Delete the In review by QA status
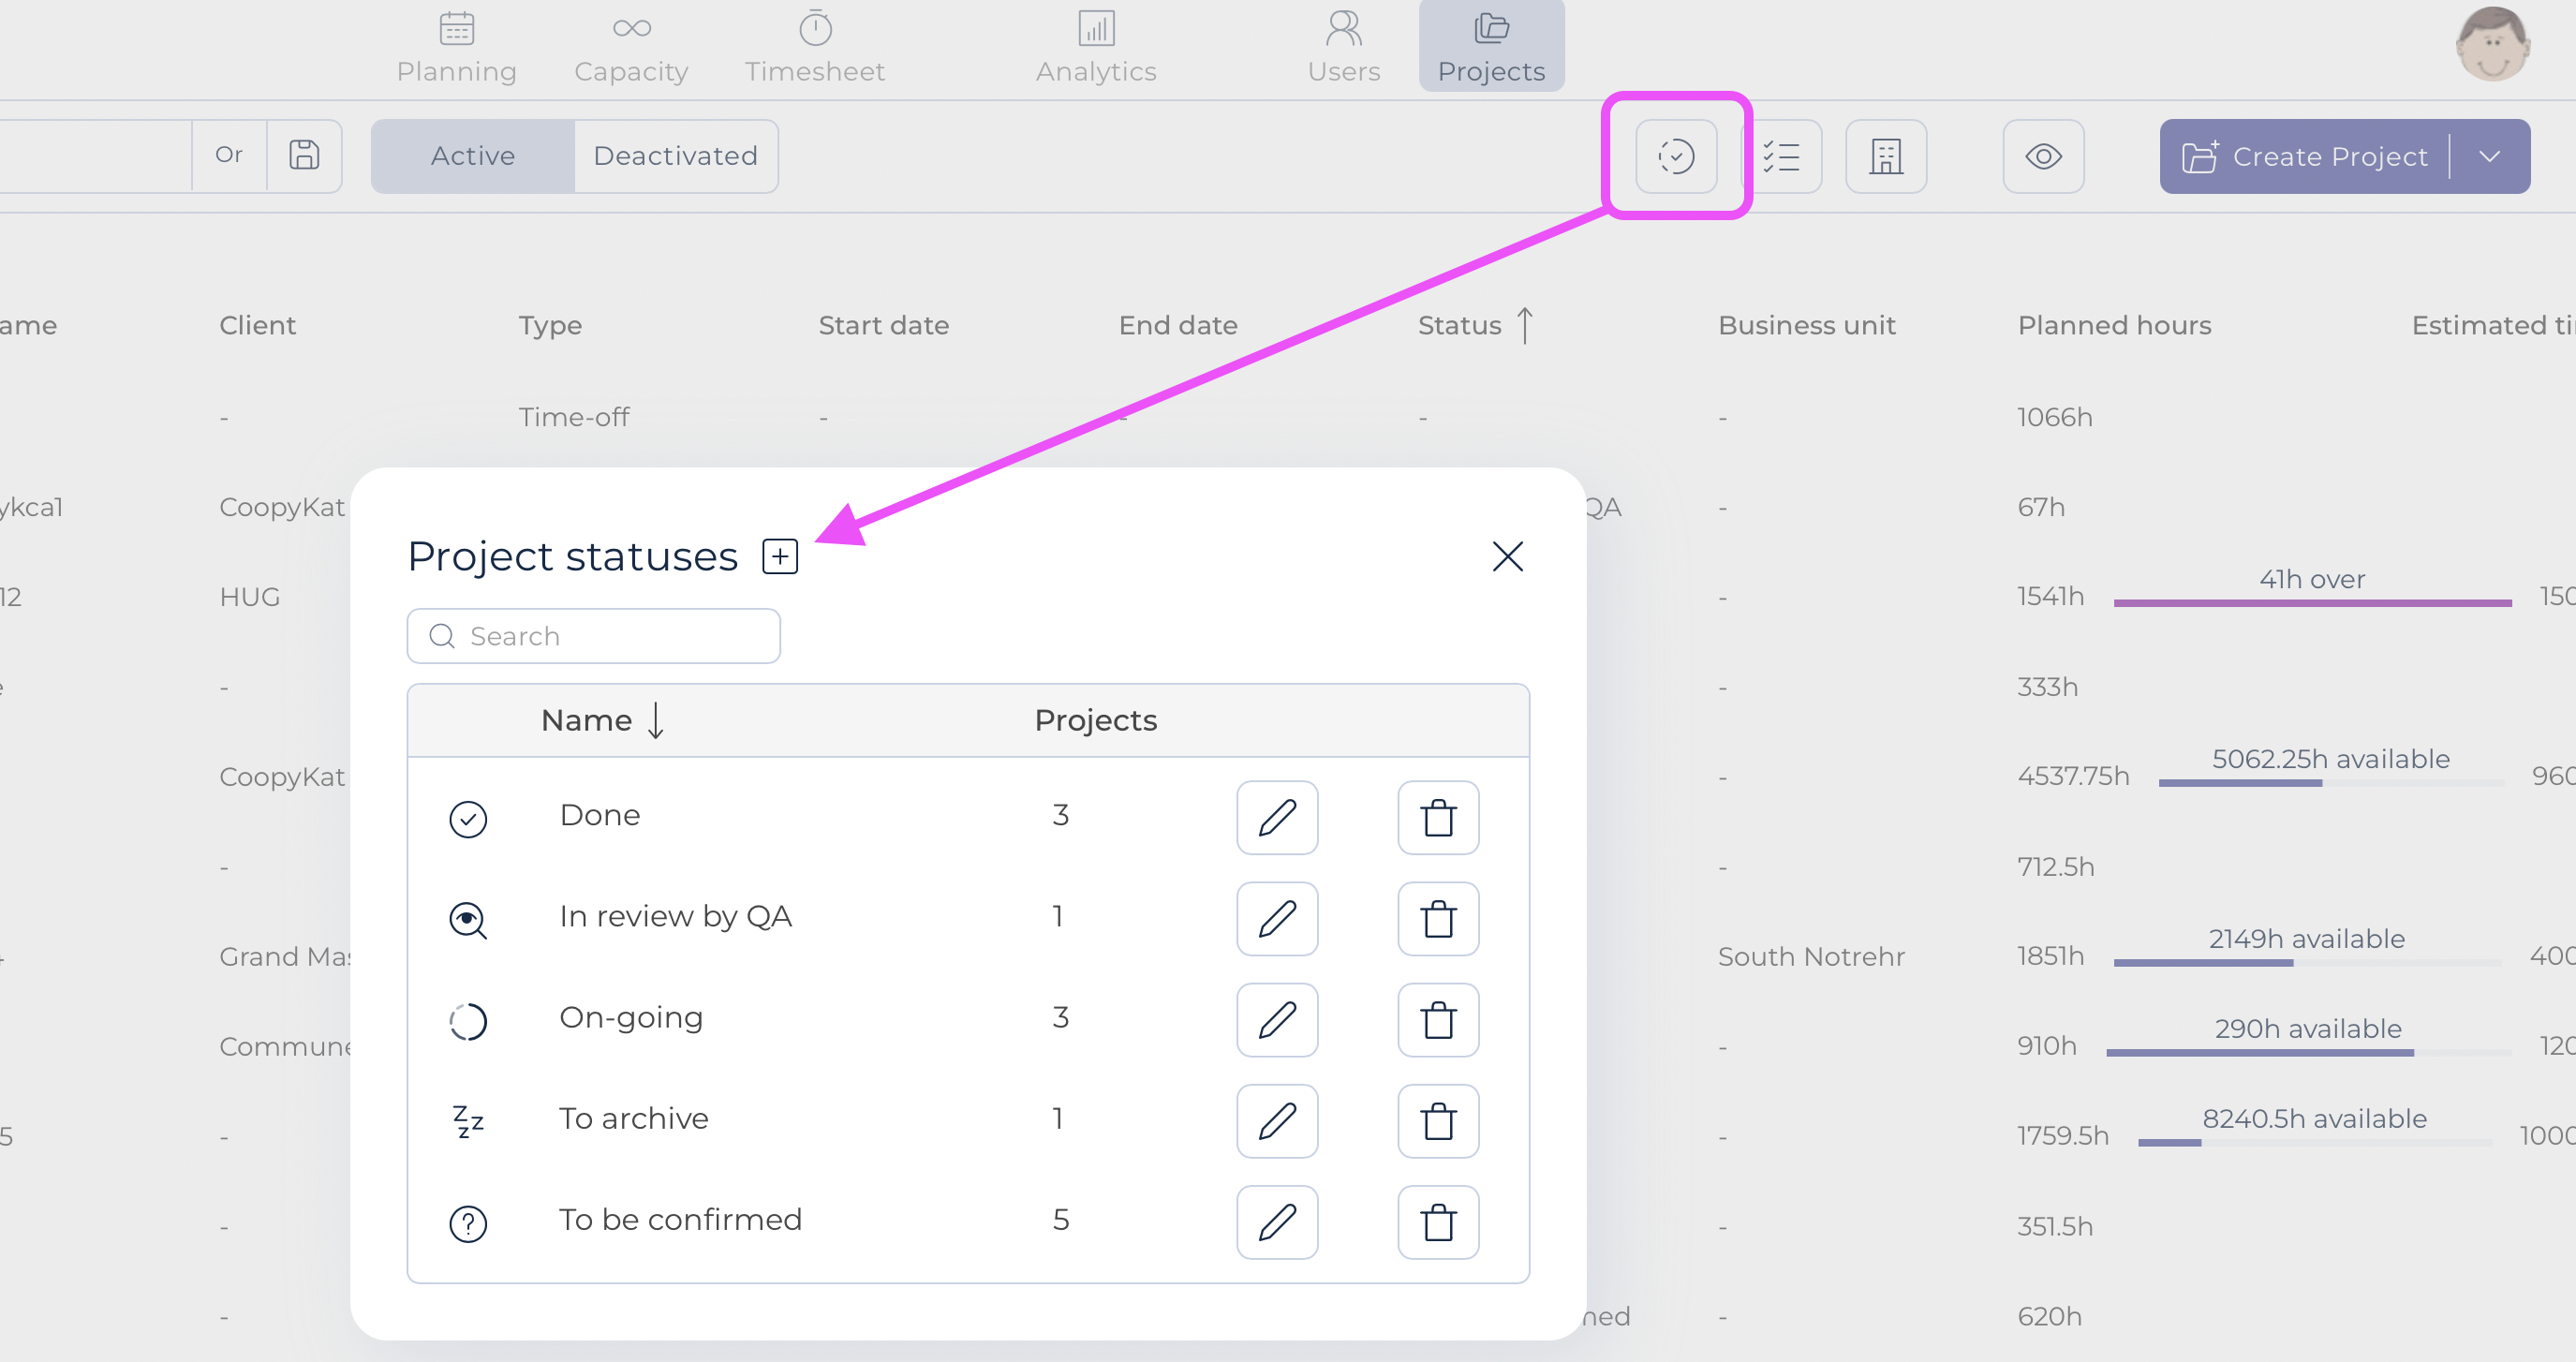 pyautogui.click(x=1437, y=918)
